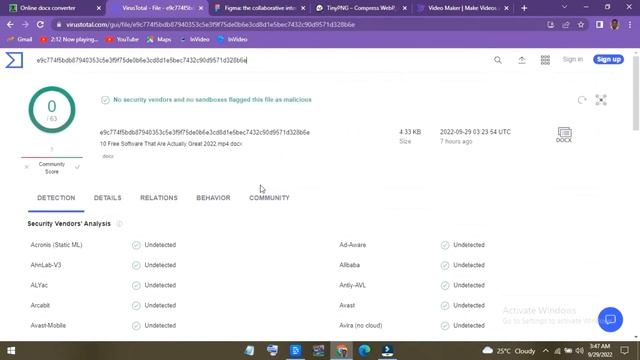Open the COMMUNITY tab
This screenshot has height=360, width=640.
click(269, 198)
